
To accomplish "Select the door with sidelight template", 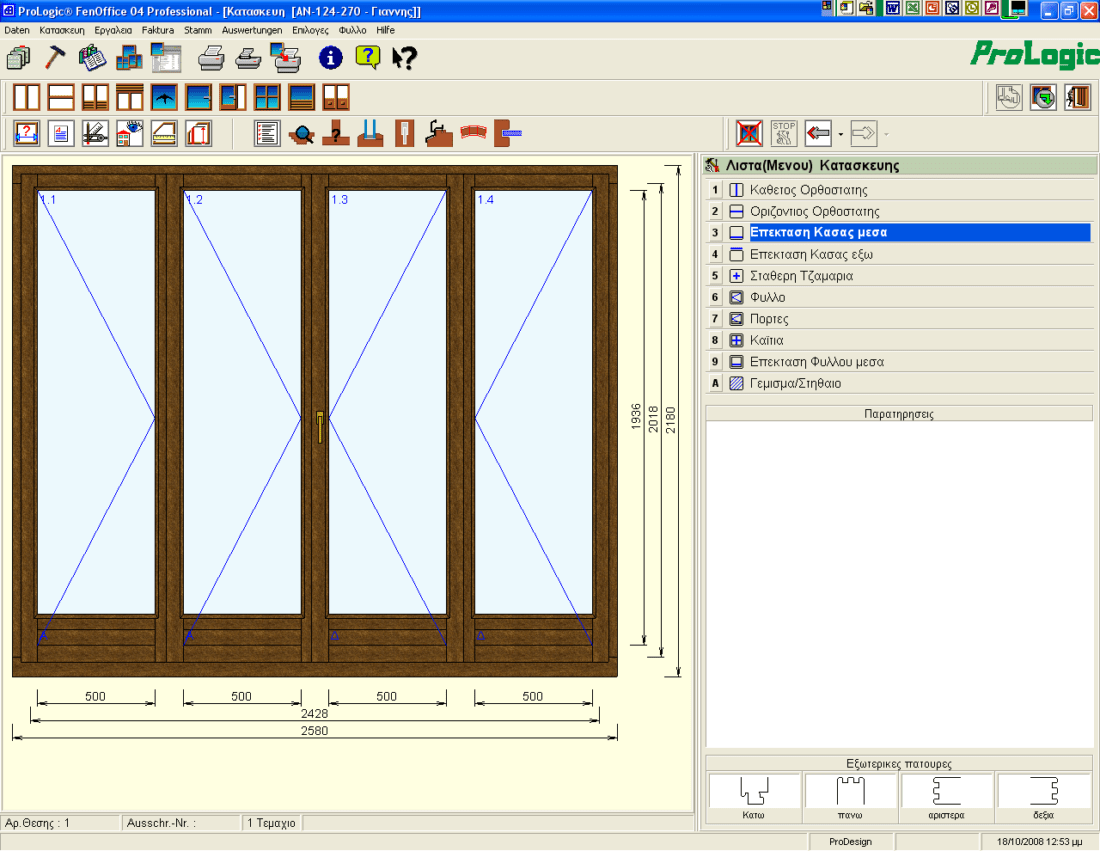I will click(x=233, y=98).
